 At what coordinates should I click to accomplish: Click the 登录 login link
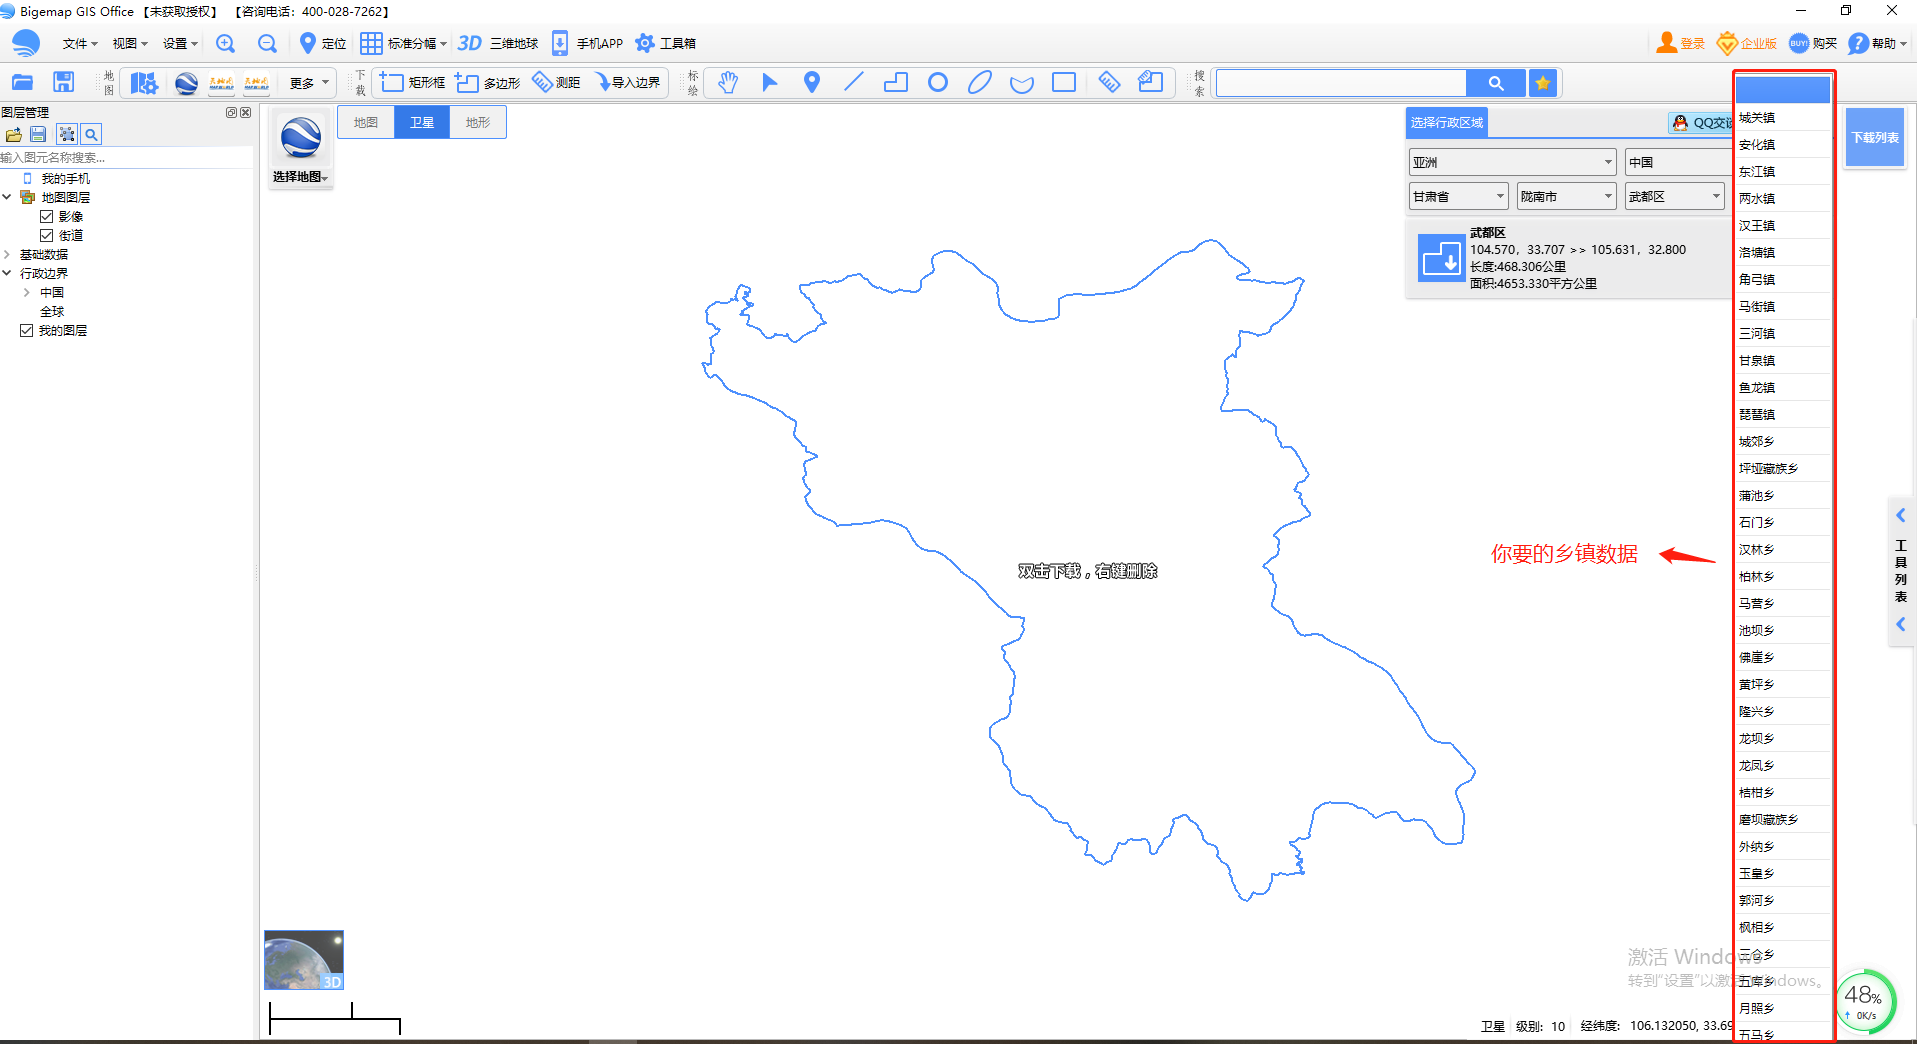coord(1681,43)
